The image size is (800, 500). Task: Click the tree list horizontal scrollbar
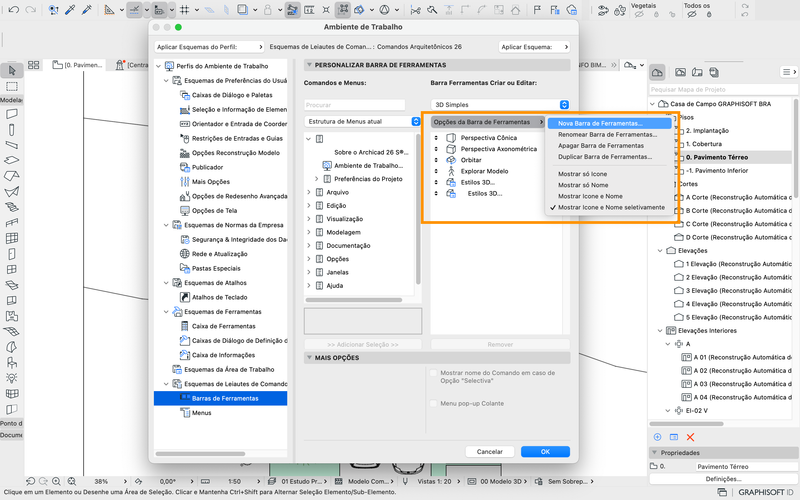[x=200, y=454]
